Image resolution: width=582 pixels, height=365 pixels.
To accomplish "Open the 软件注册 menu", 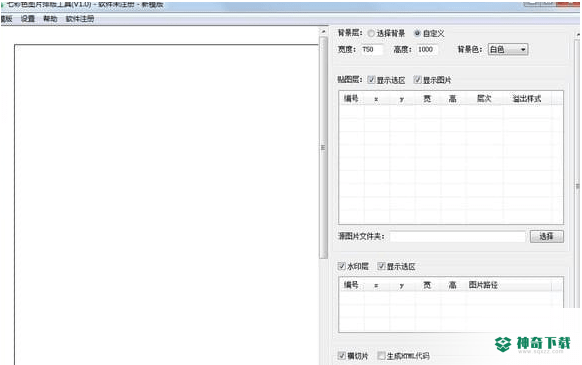I will [x=80, y=19].
